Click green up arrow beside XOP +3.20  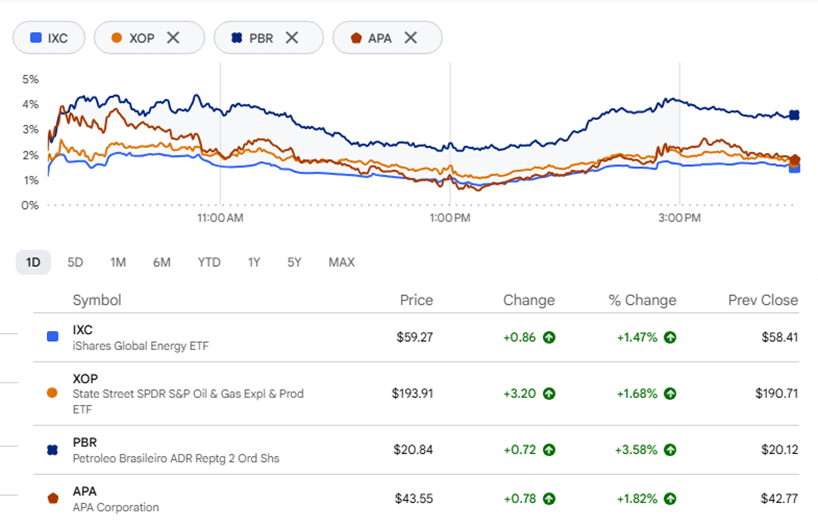(549, 393)
